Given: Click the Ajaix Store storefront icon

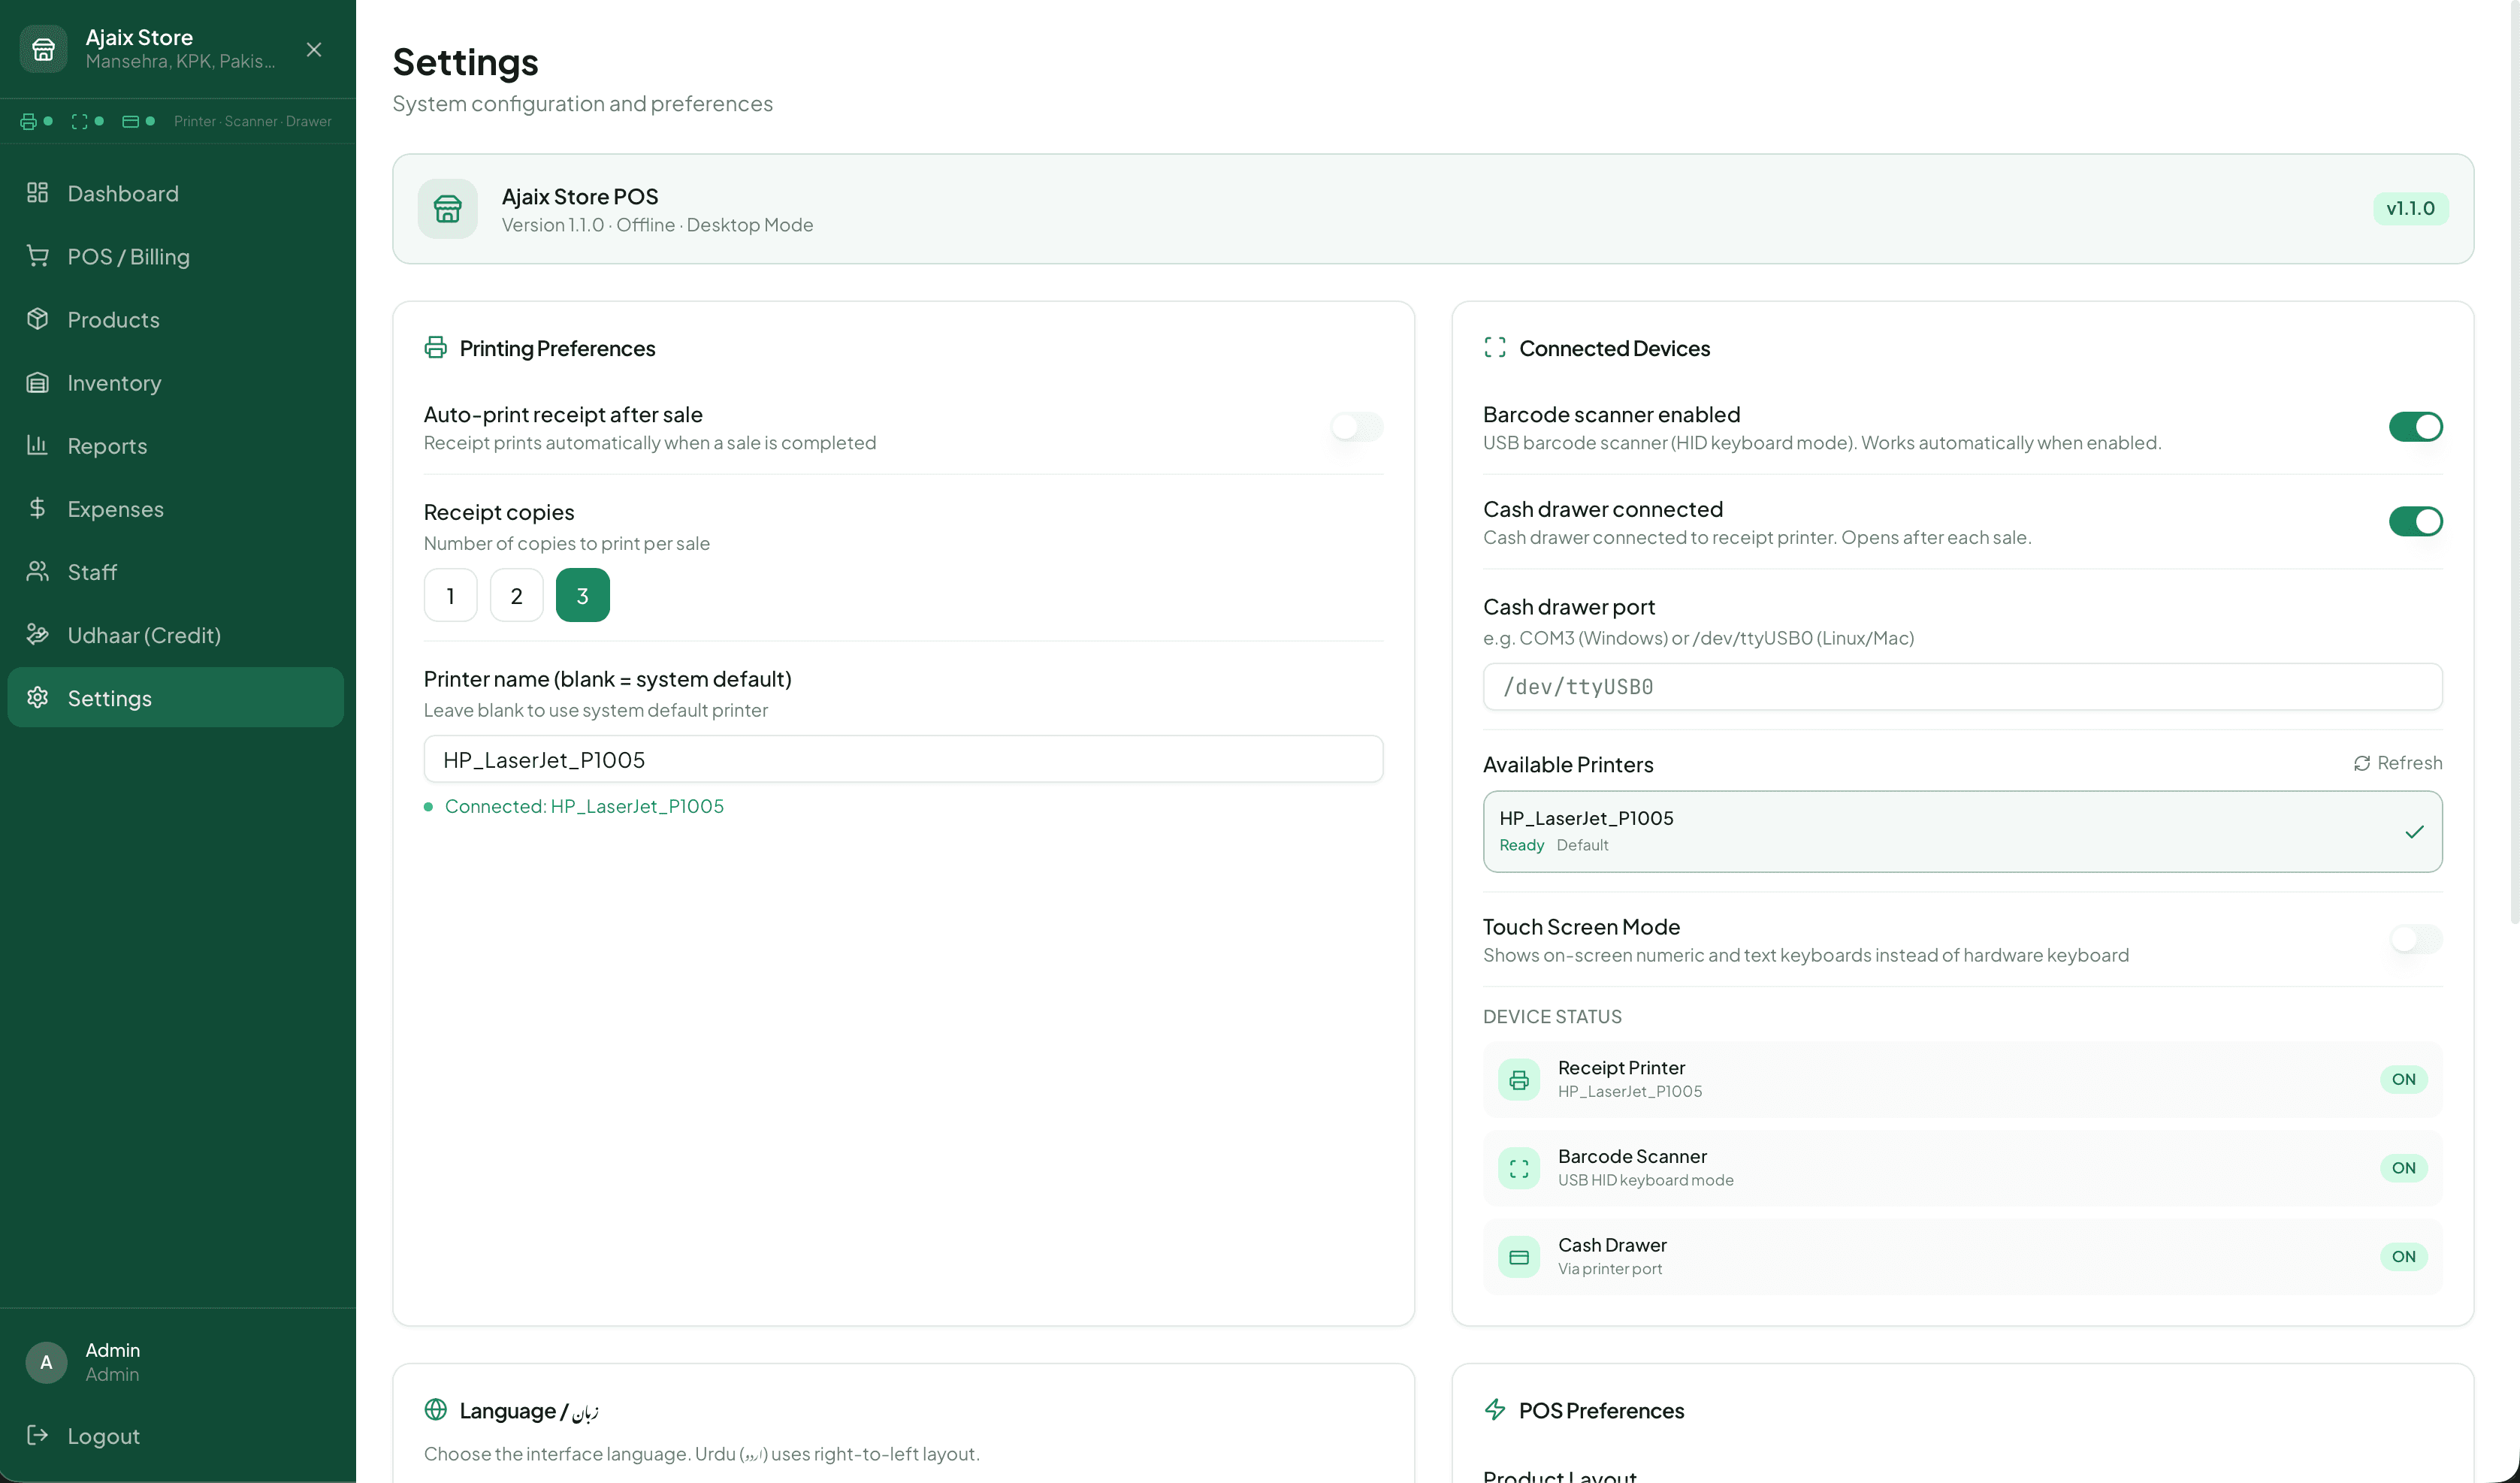Looking at the screenshot, I should click(x=42, y=48).
